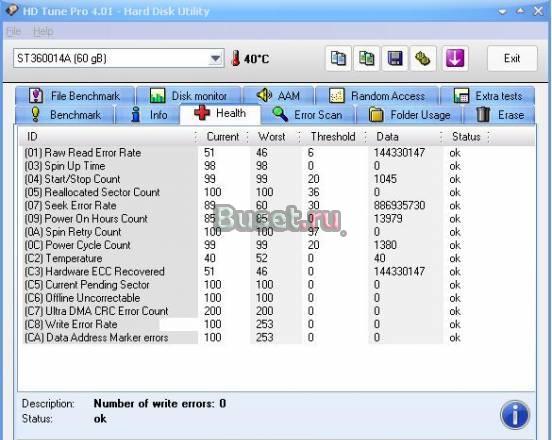The image size is (552, 440).
Task: Switch to the Random Access tab
Action: tap(377, 96)
